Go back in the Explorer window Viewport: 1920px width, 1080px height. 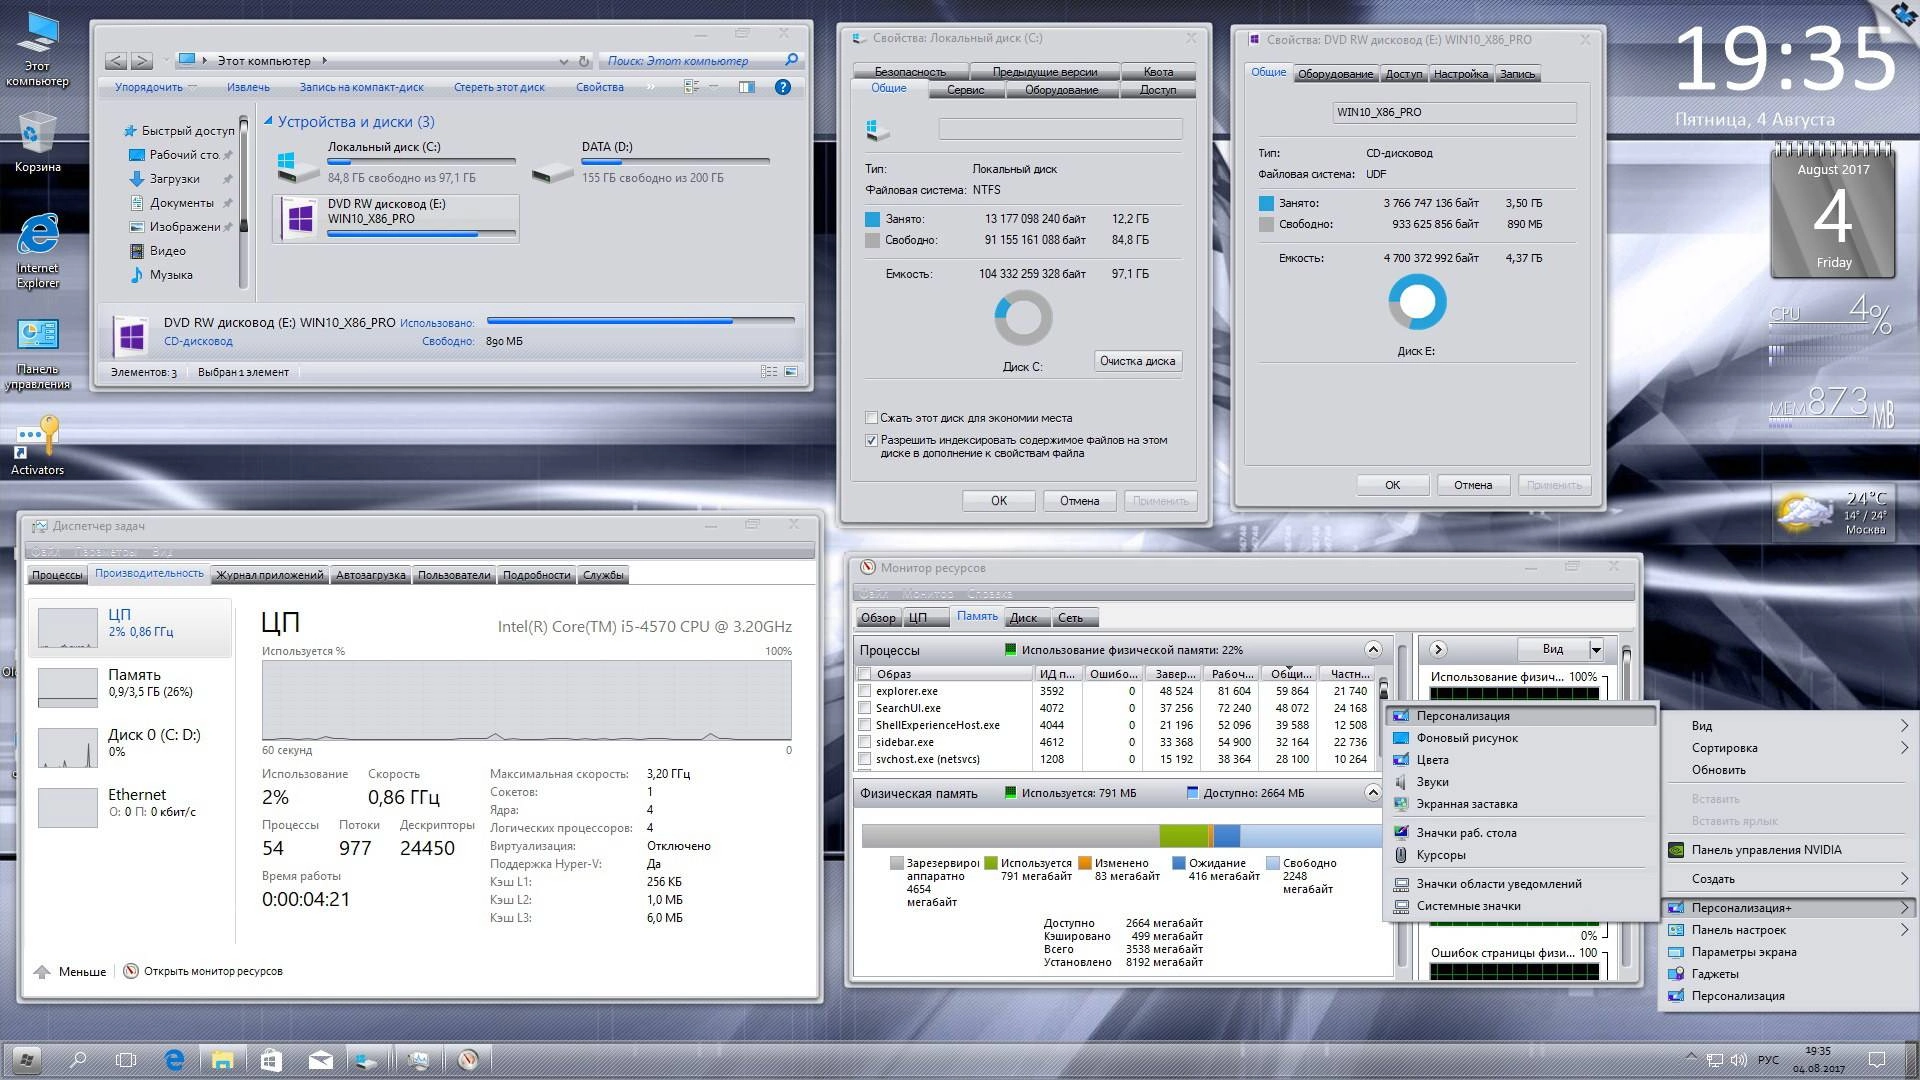point(116,61)
